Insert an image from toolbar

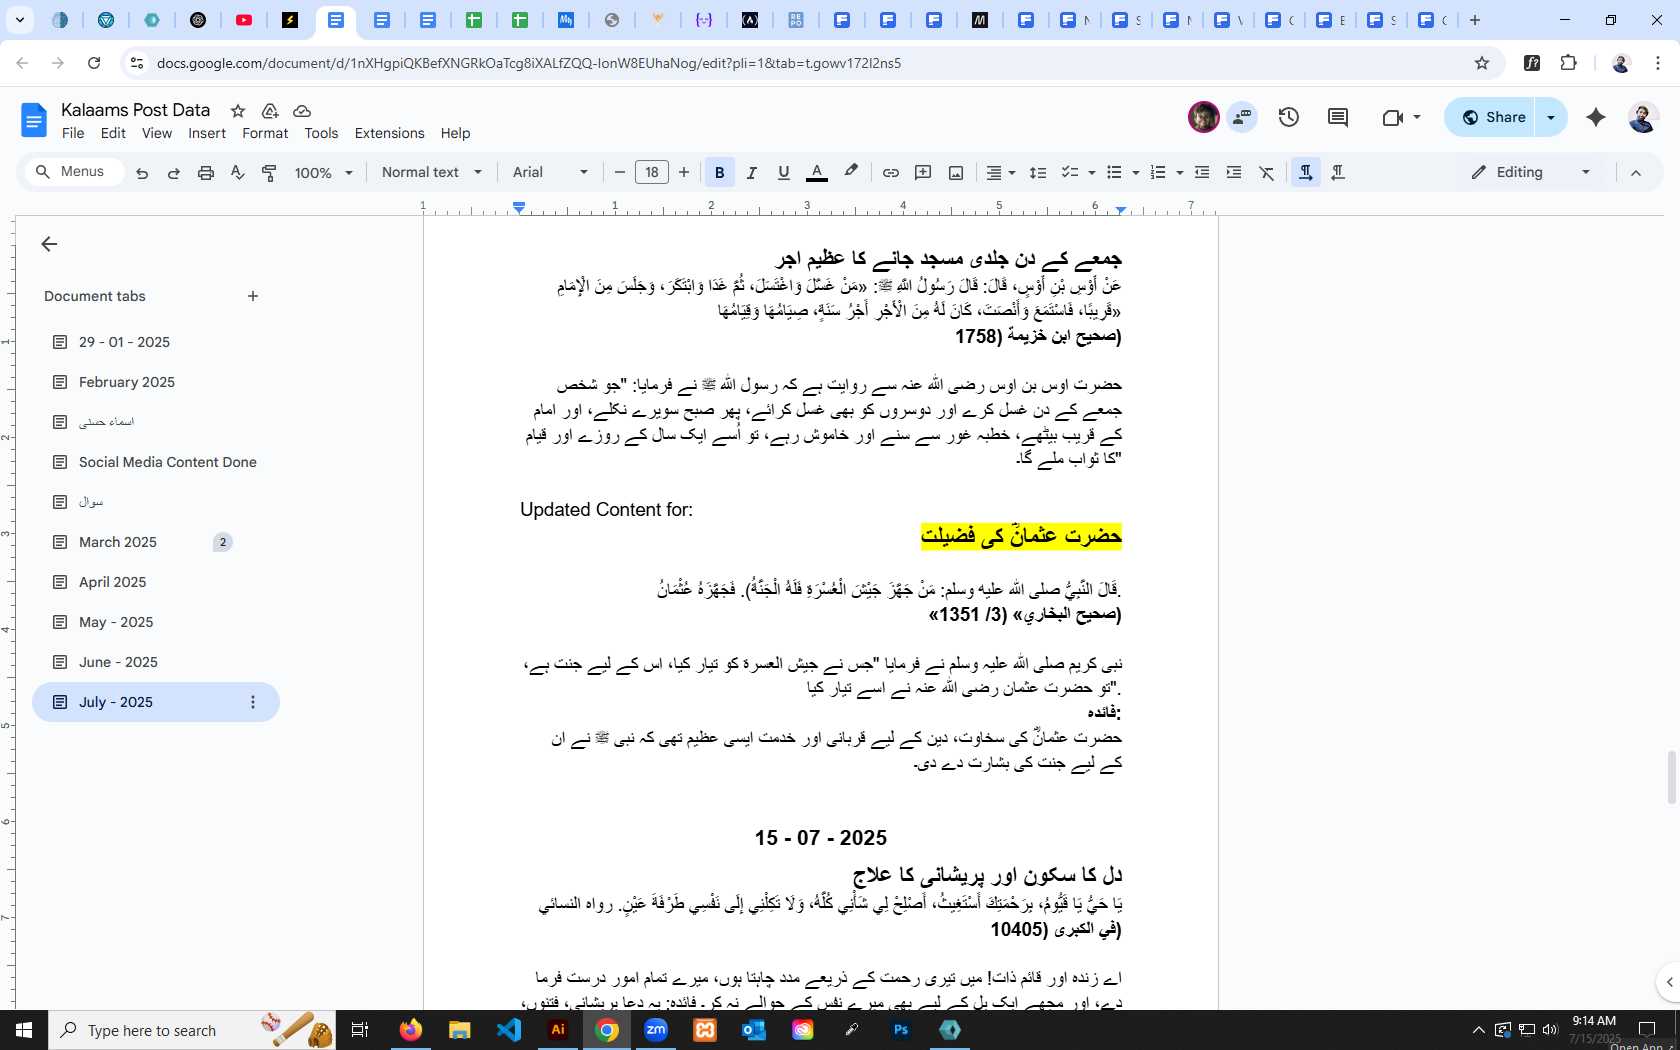point(956,173)
